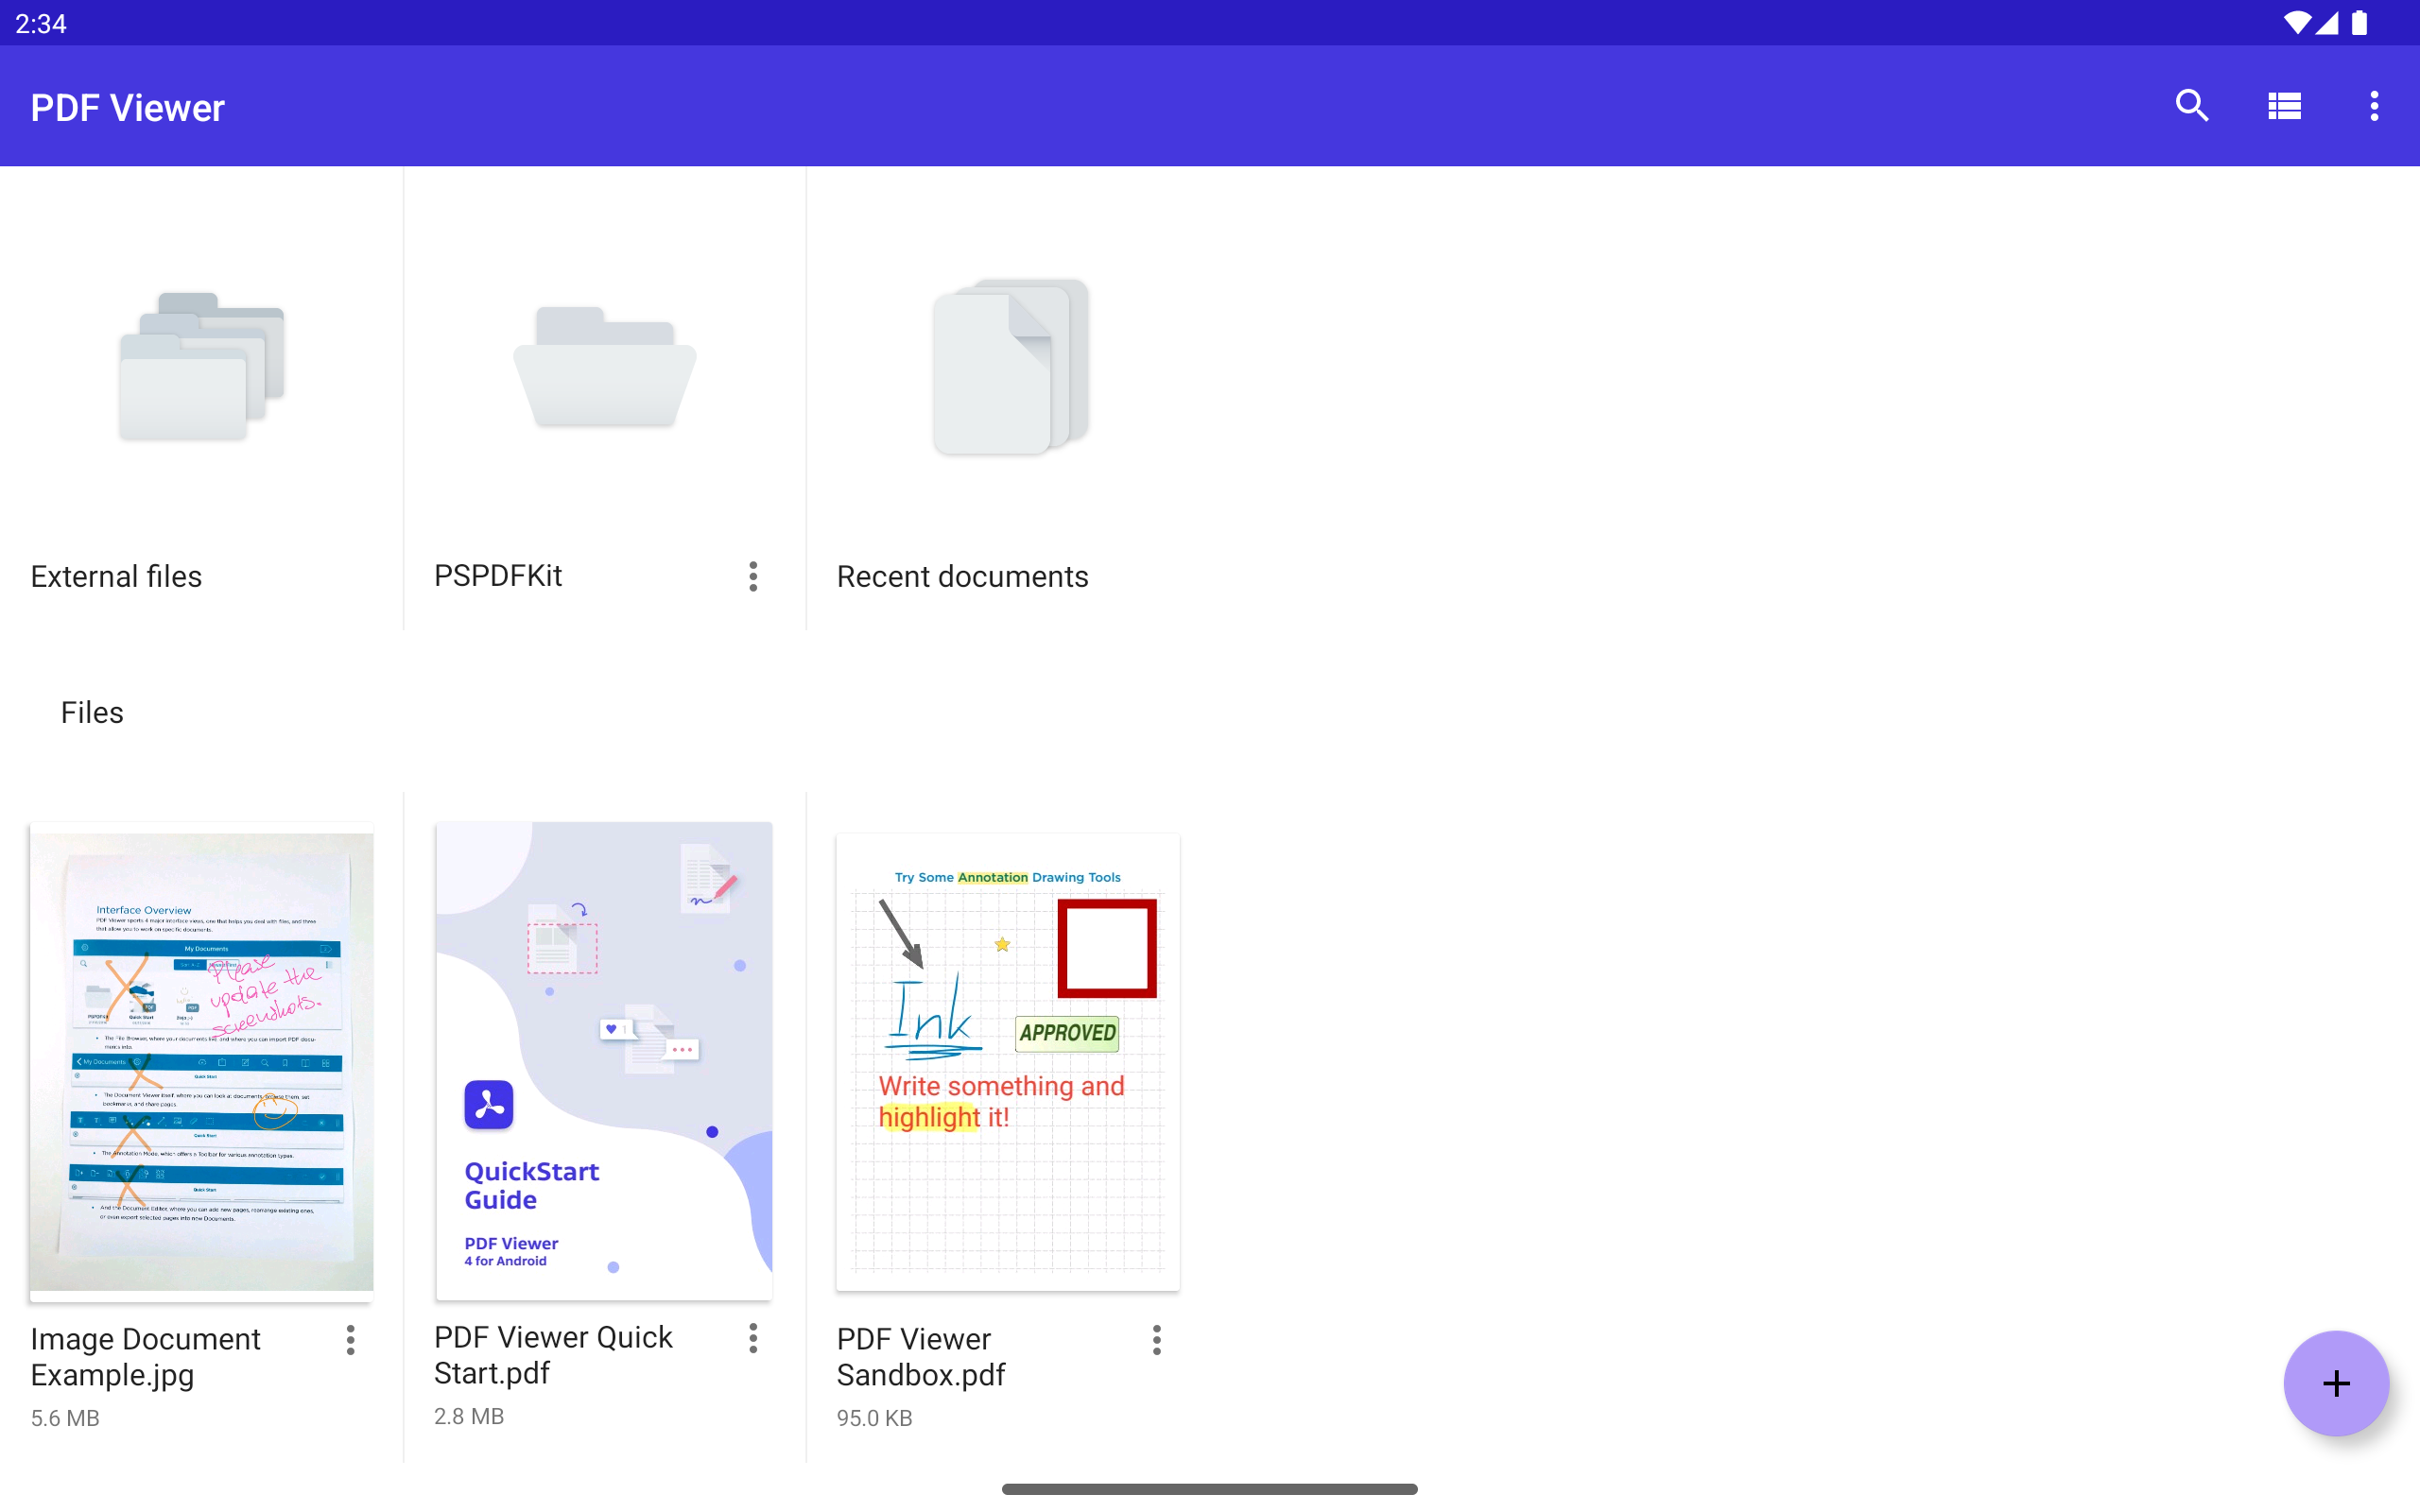Tap the add new document button
The height and width of the screenshot is (1512, 2420).
(2336, 1384)
